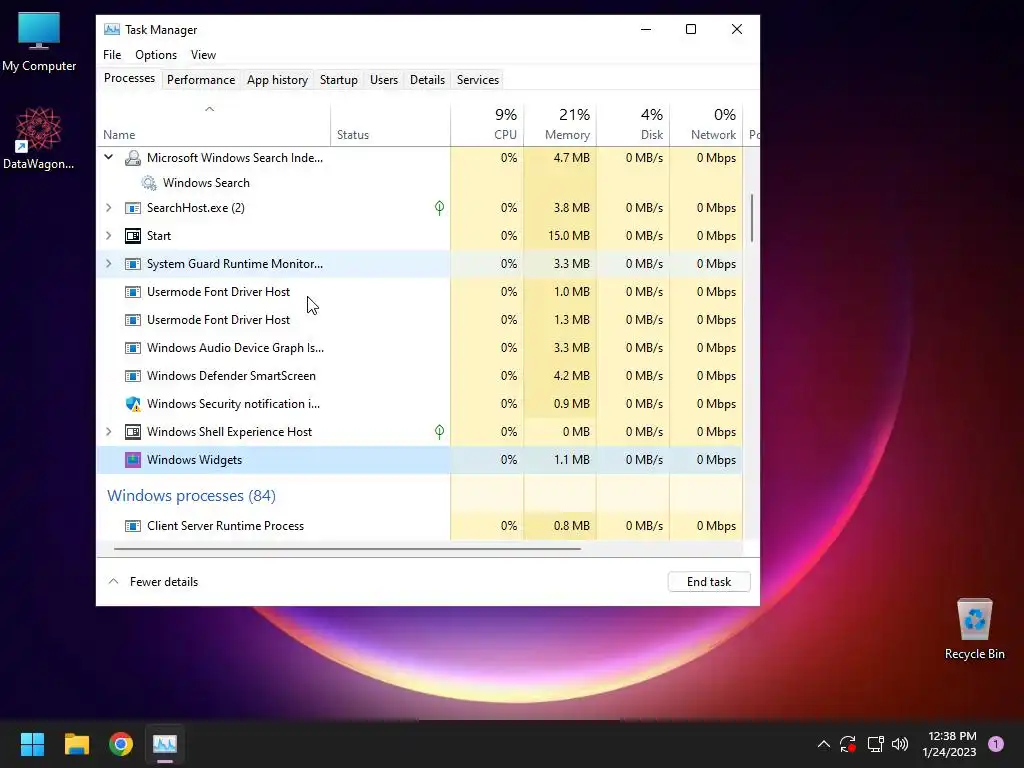The width and height of the screenshot is (1024, 768).
Task: Click the System Guard Runtime Monitor icon
Action: 133,264
